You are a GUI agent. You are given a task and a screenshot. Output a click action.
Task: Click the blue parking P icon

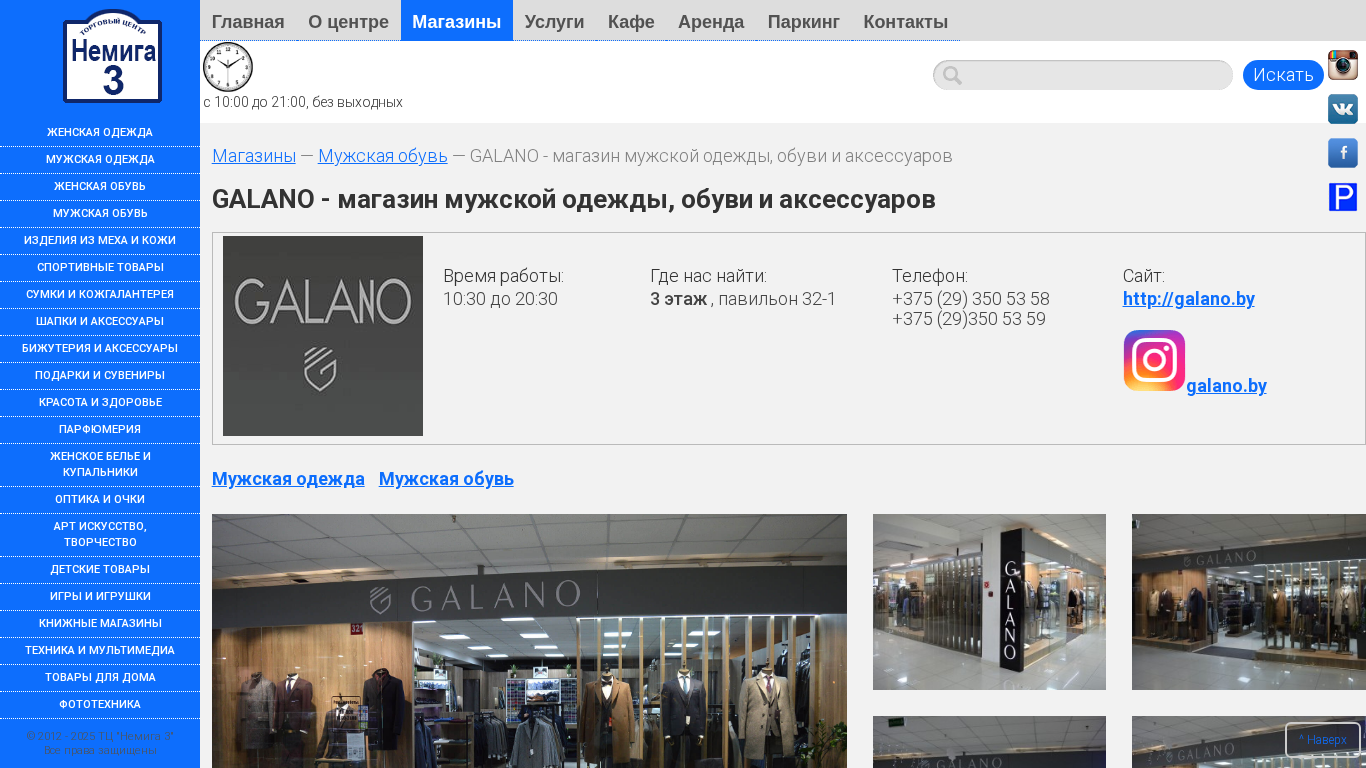1343,197
